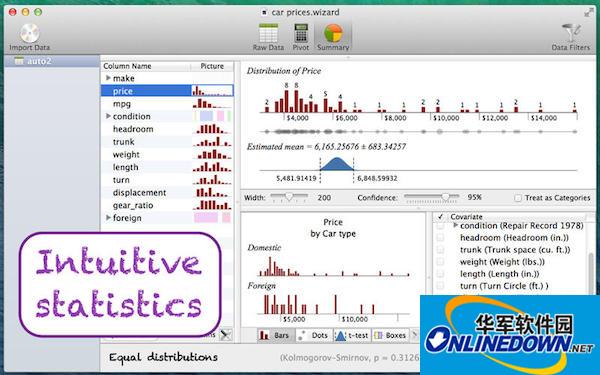This screenshot has width=600, height=375.
Task: Sort by the Column Name header
Action: click(x=145, y=66)
